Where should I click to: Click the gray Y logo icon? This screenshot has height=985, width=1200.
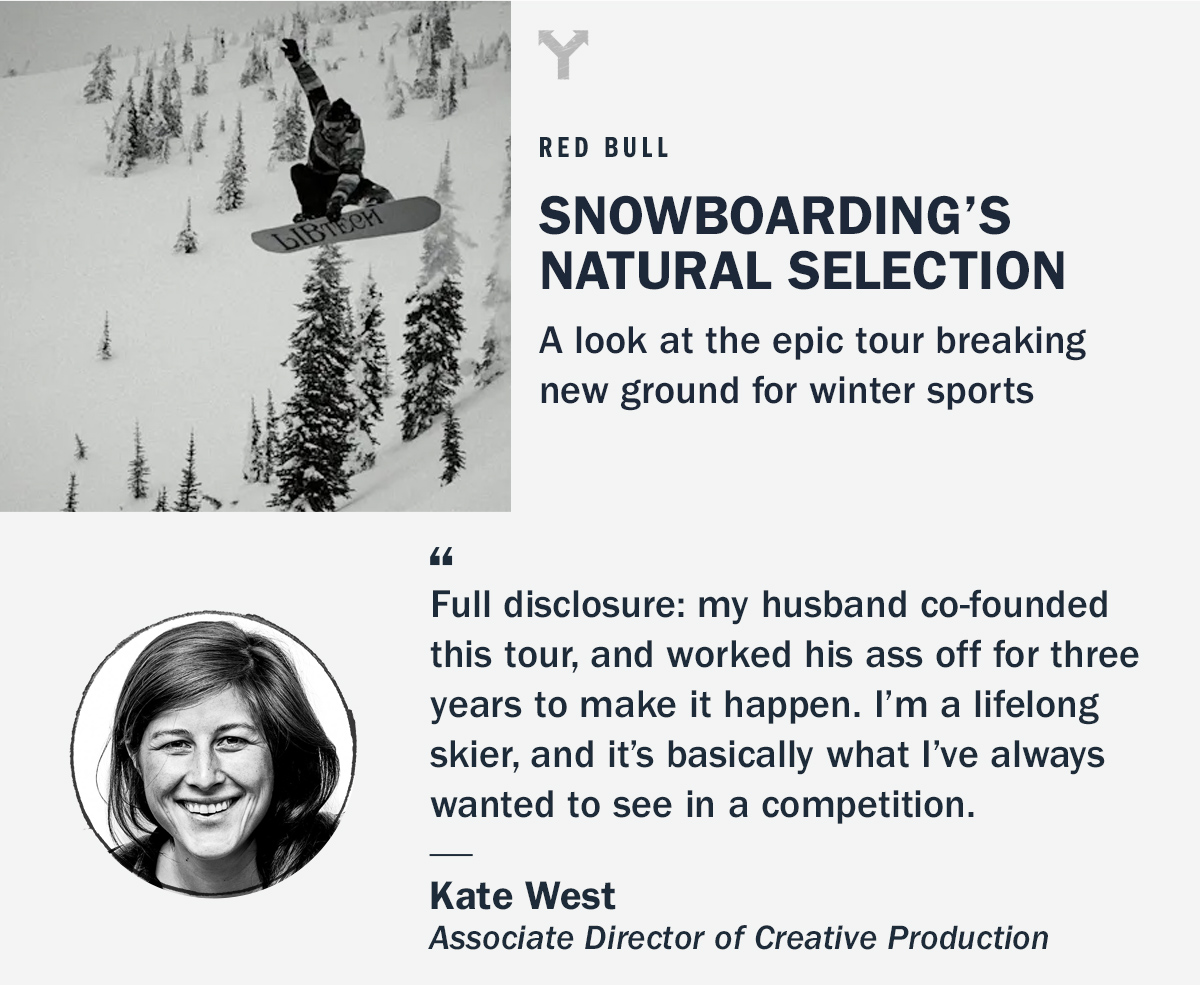[563, 54]
